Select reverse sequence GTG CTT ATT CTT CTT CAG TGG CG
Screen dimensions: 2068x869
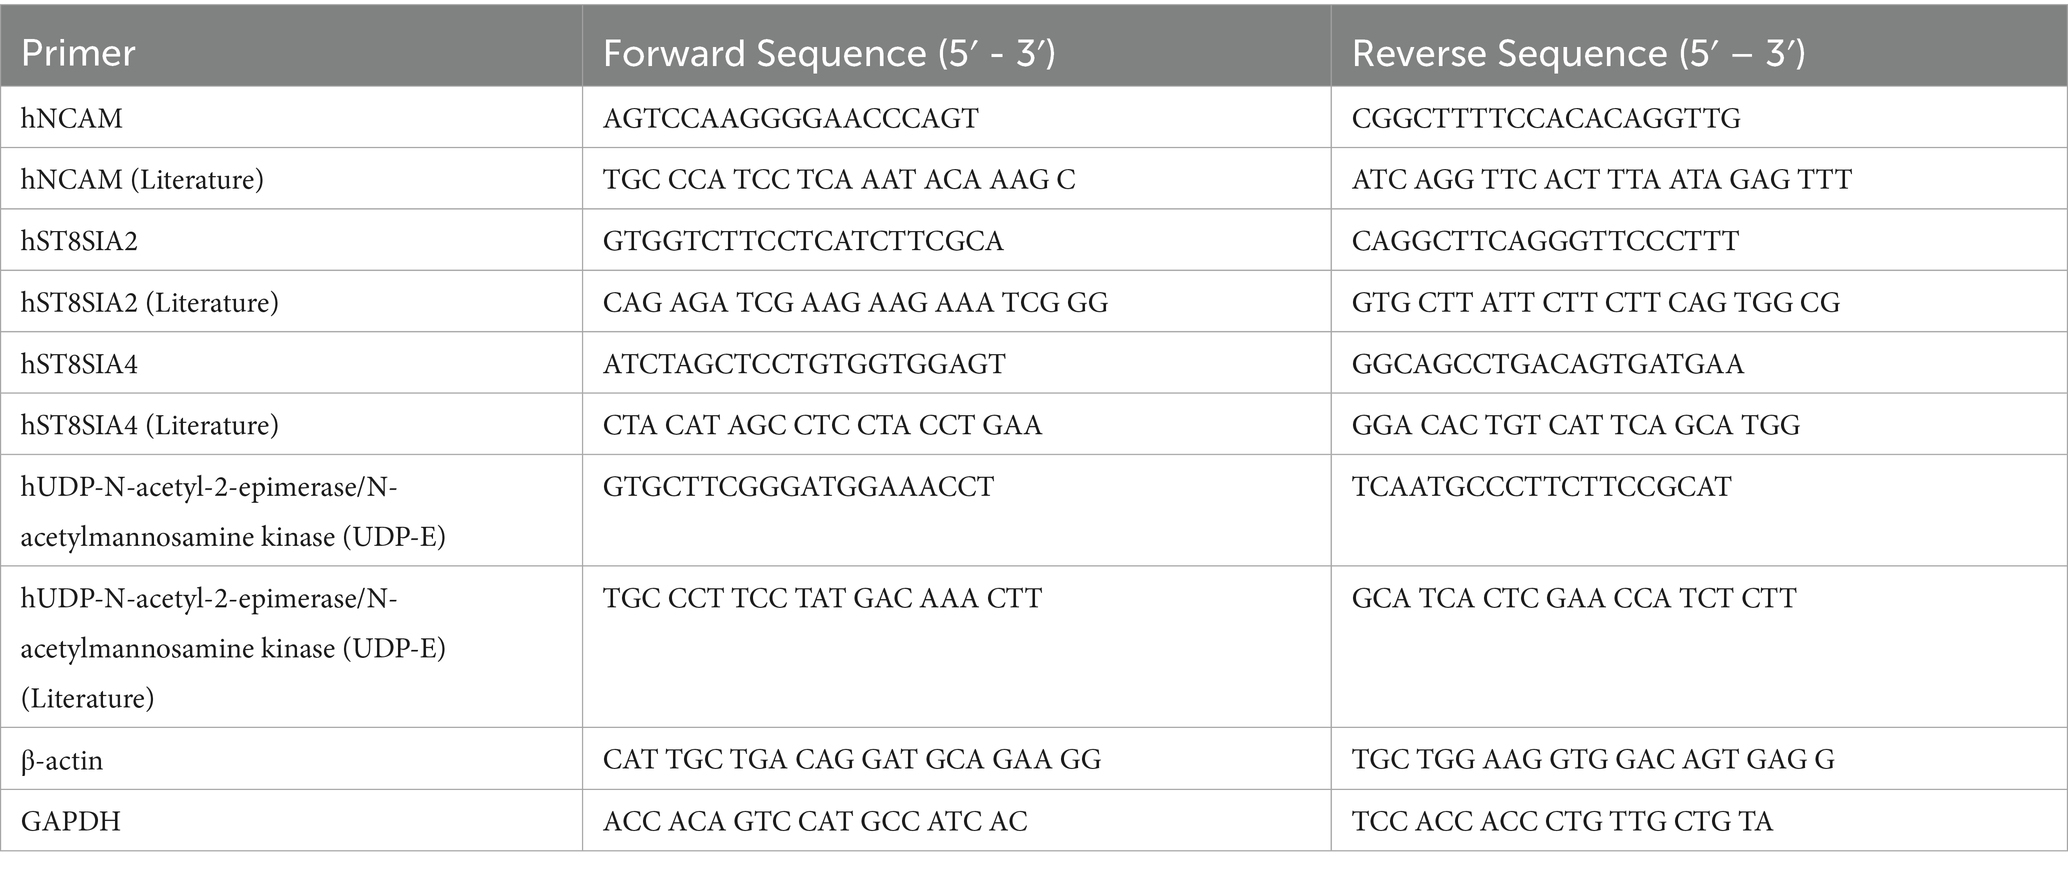click(1595, 302)
